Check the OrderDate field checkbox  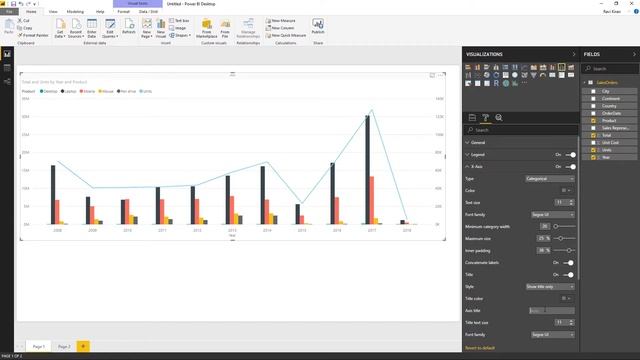(593, 113)
